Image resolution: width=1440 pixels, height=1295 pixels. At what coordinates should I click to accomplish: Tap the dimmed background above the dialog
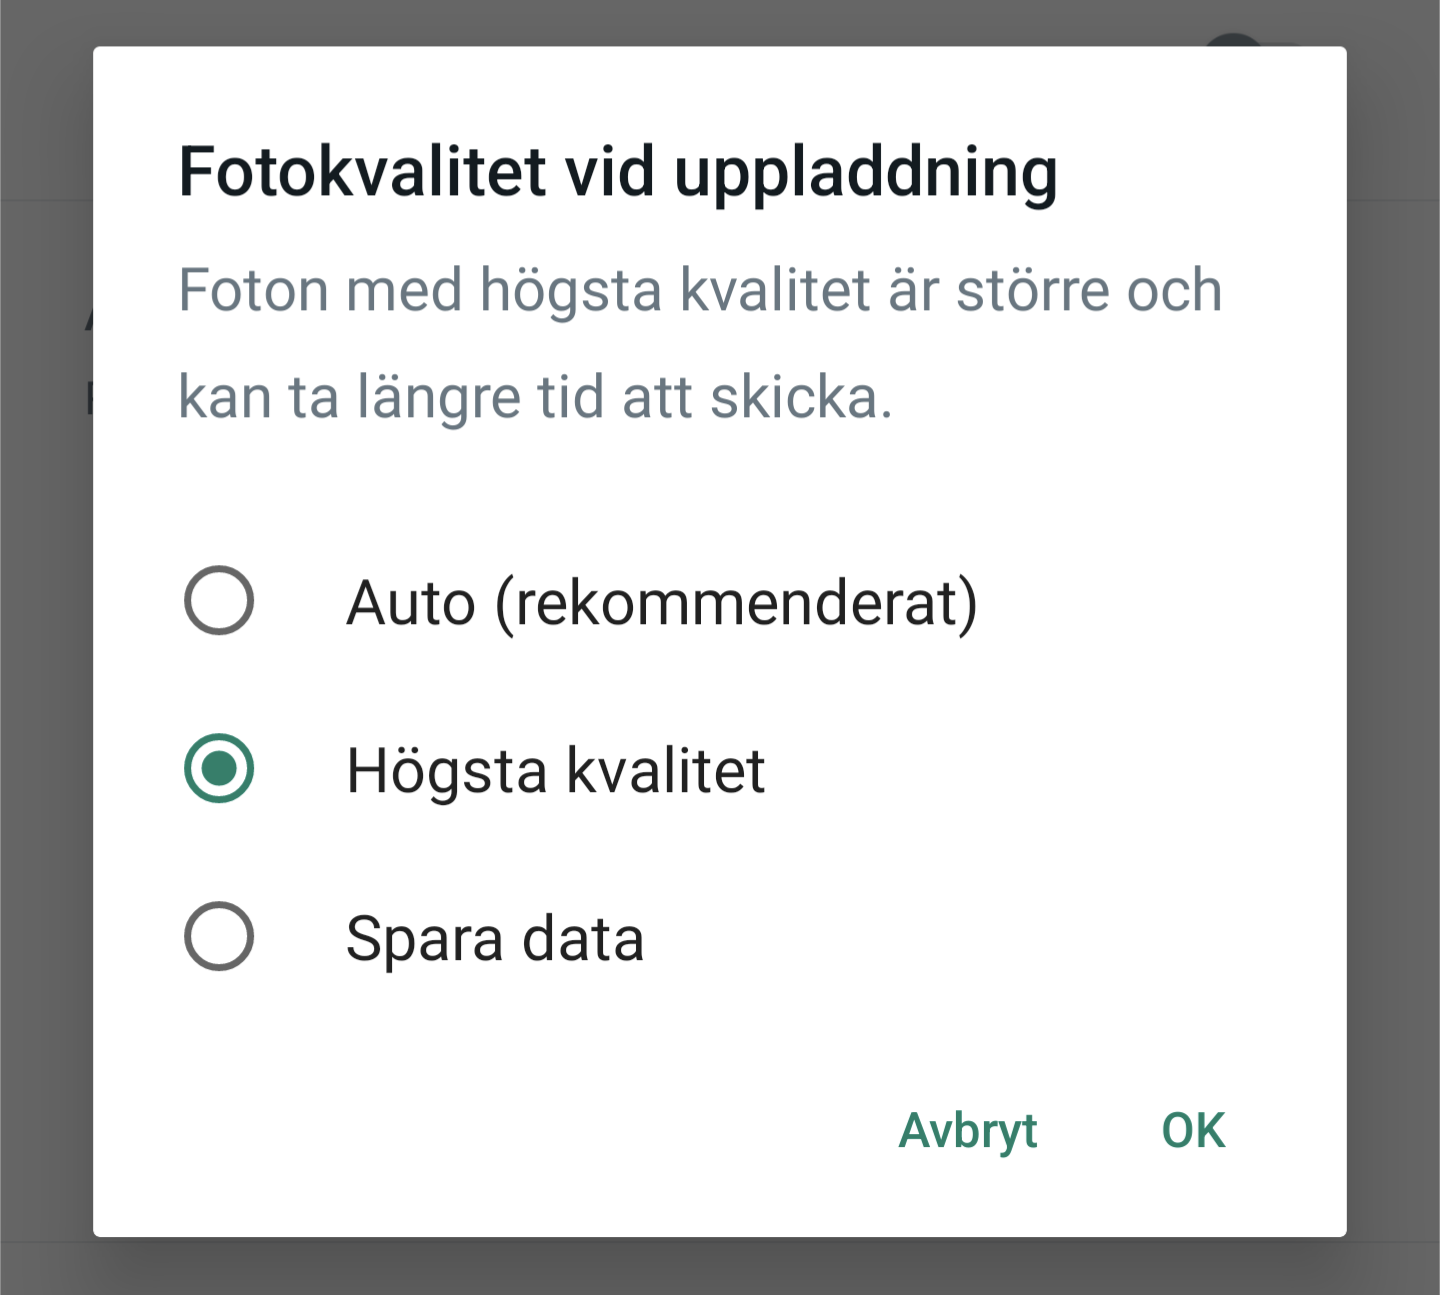click(600, 22)
